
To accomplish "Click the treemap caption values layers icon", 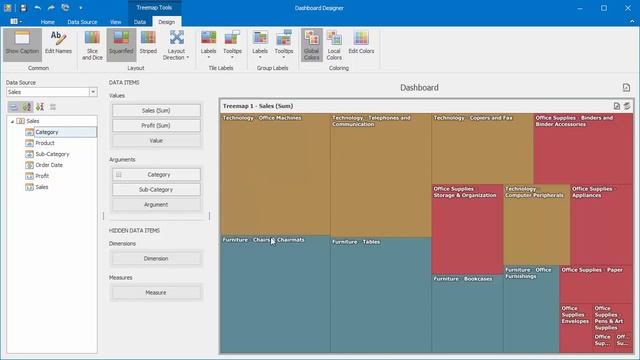I will tap(627, 106).
